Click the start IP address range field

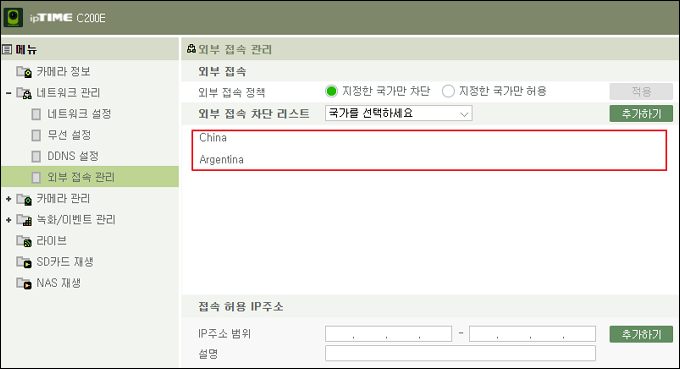[x=389, y=334]
